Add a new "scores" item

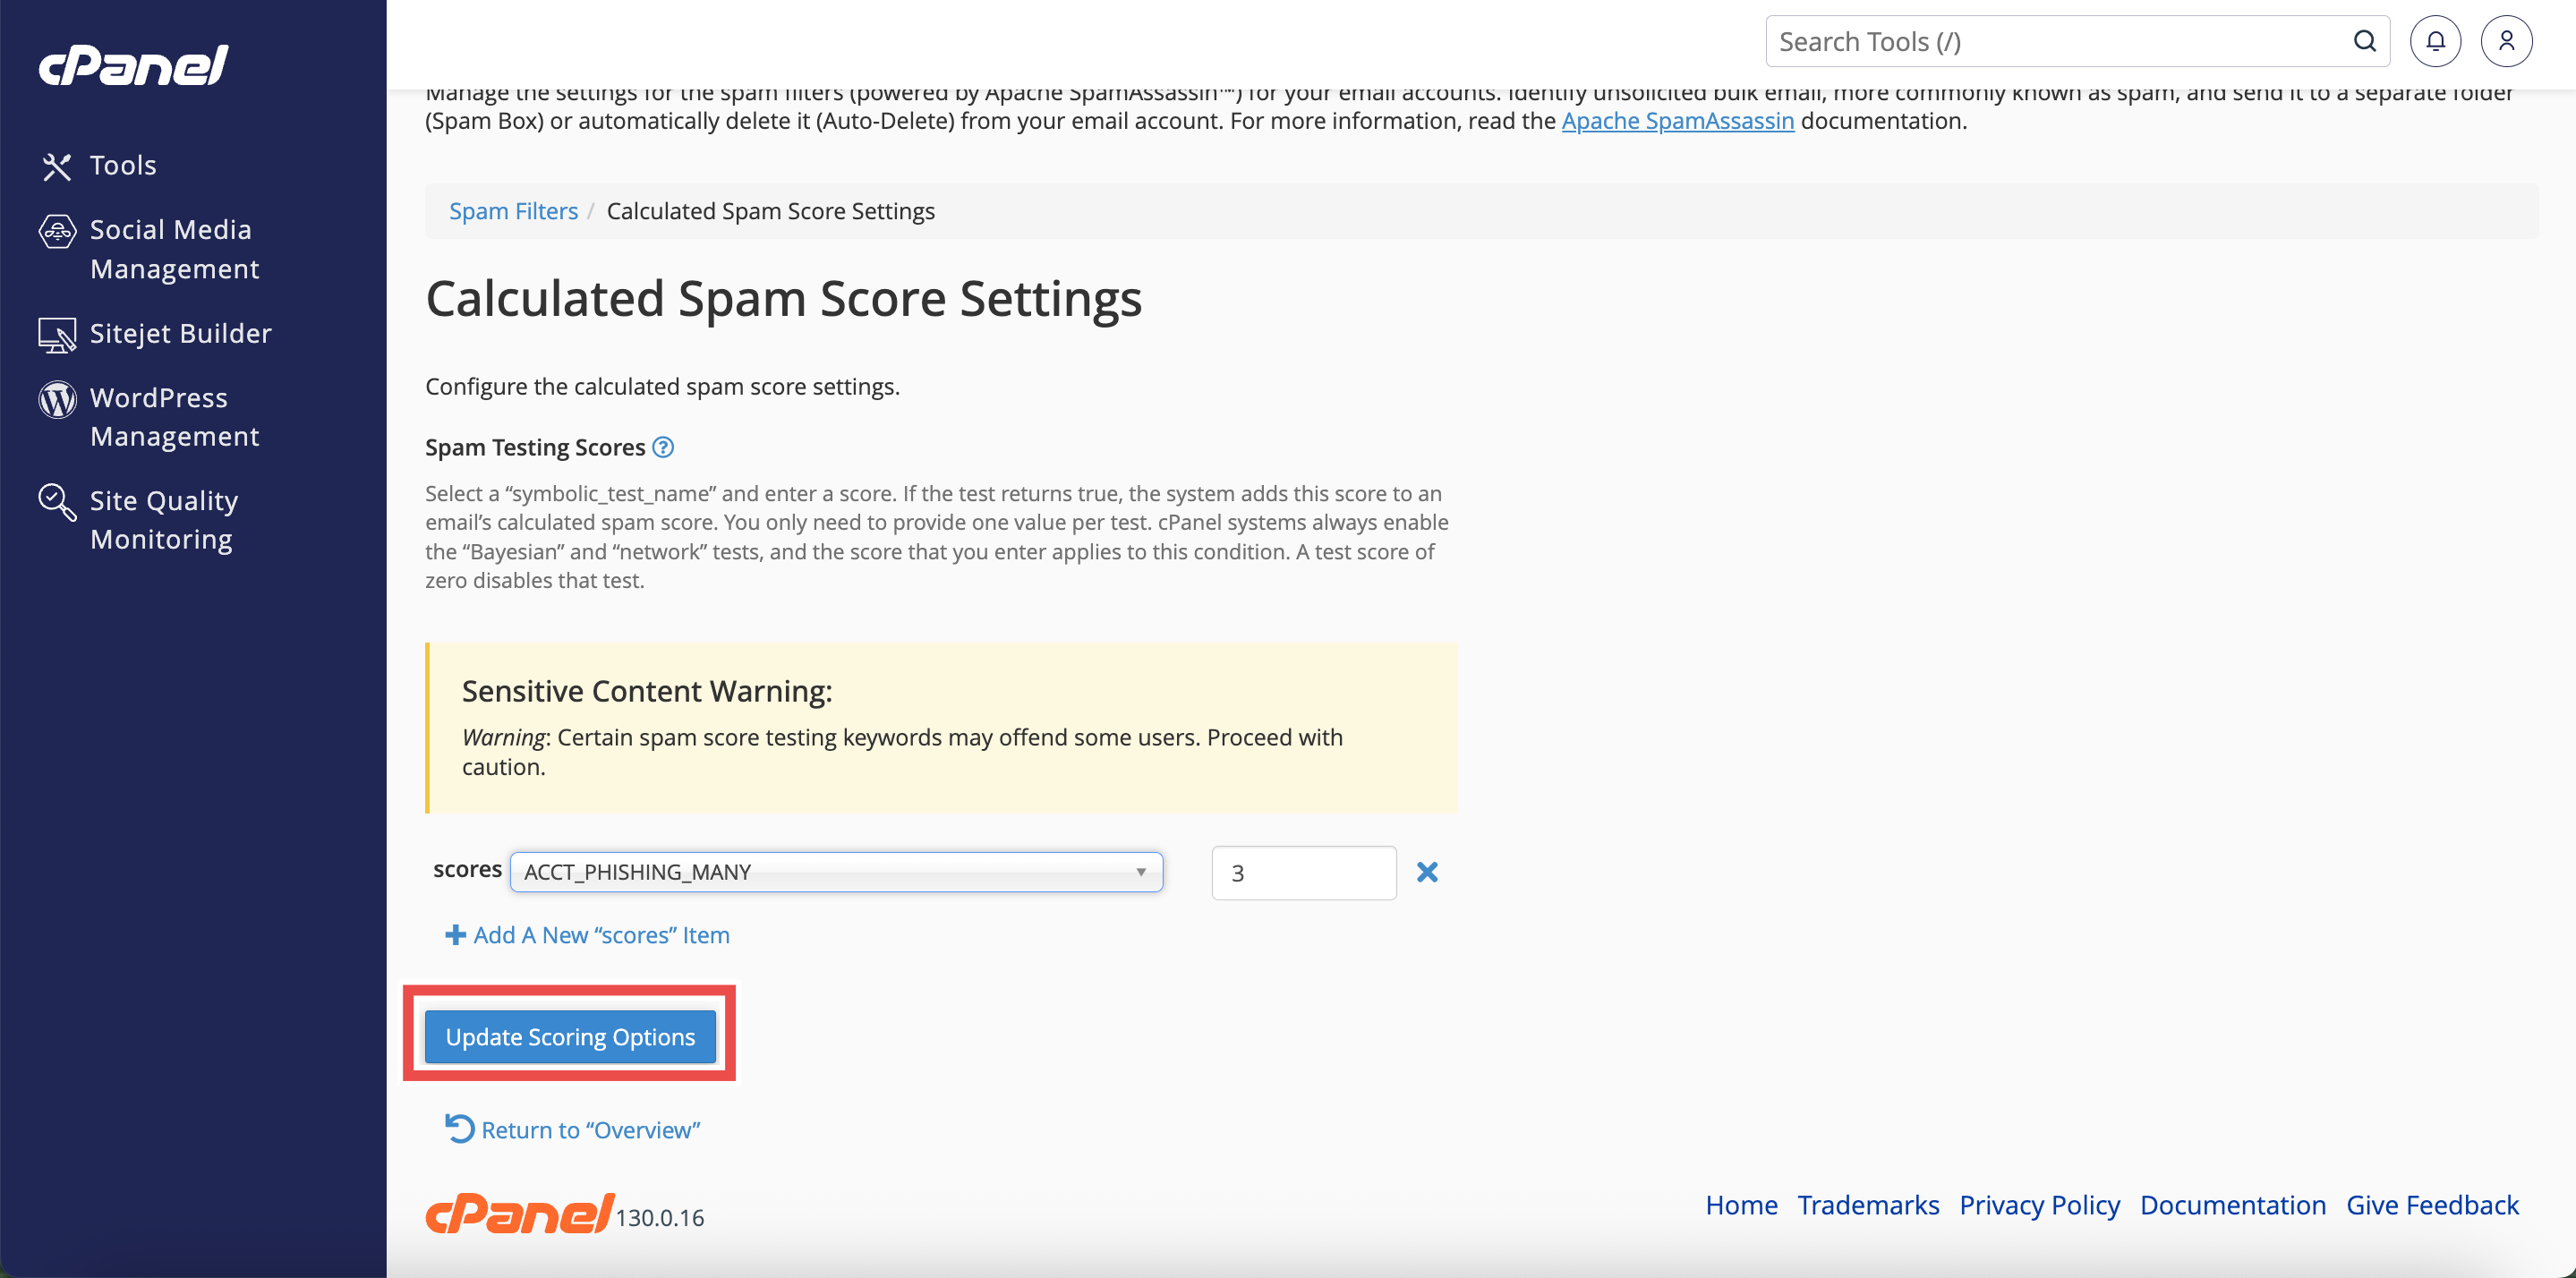587,935
